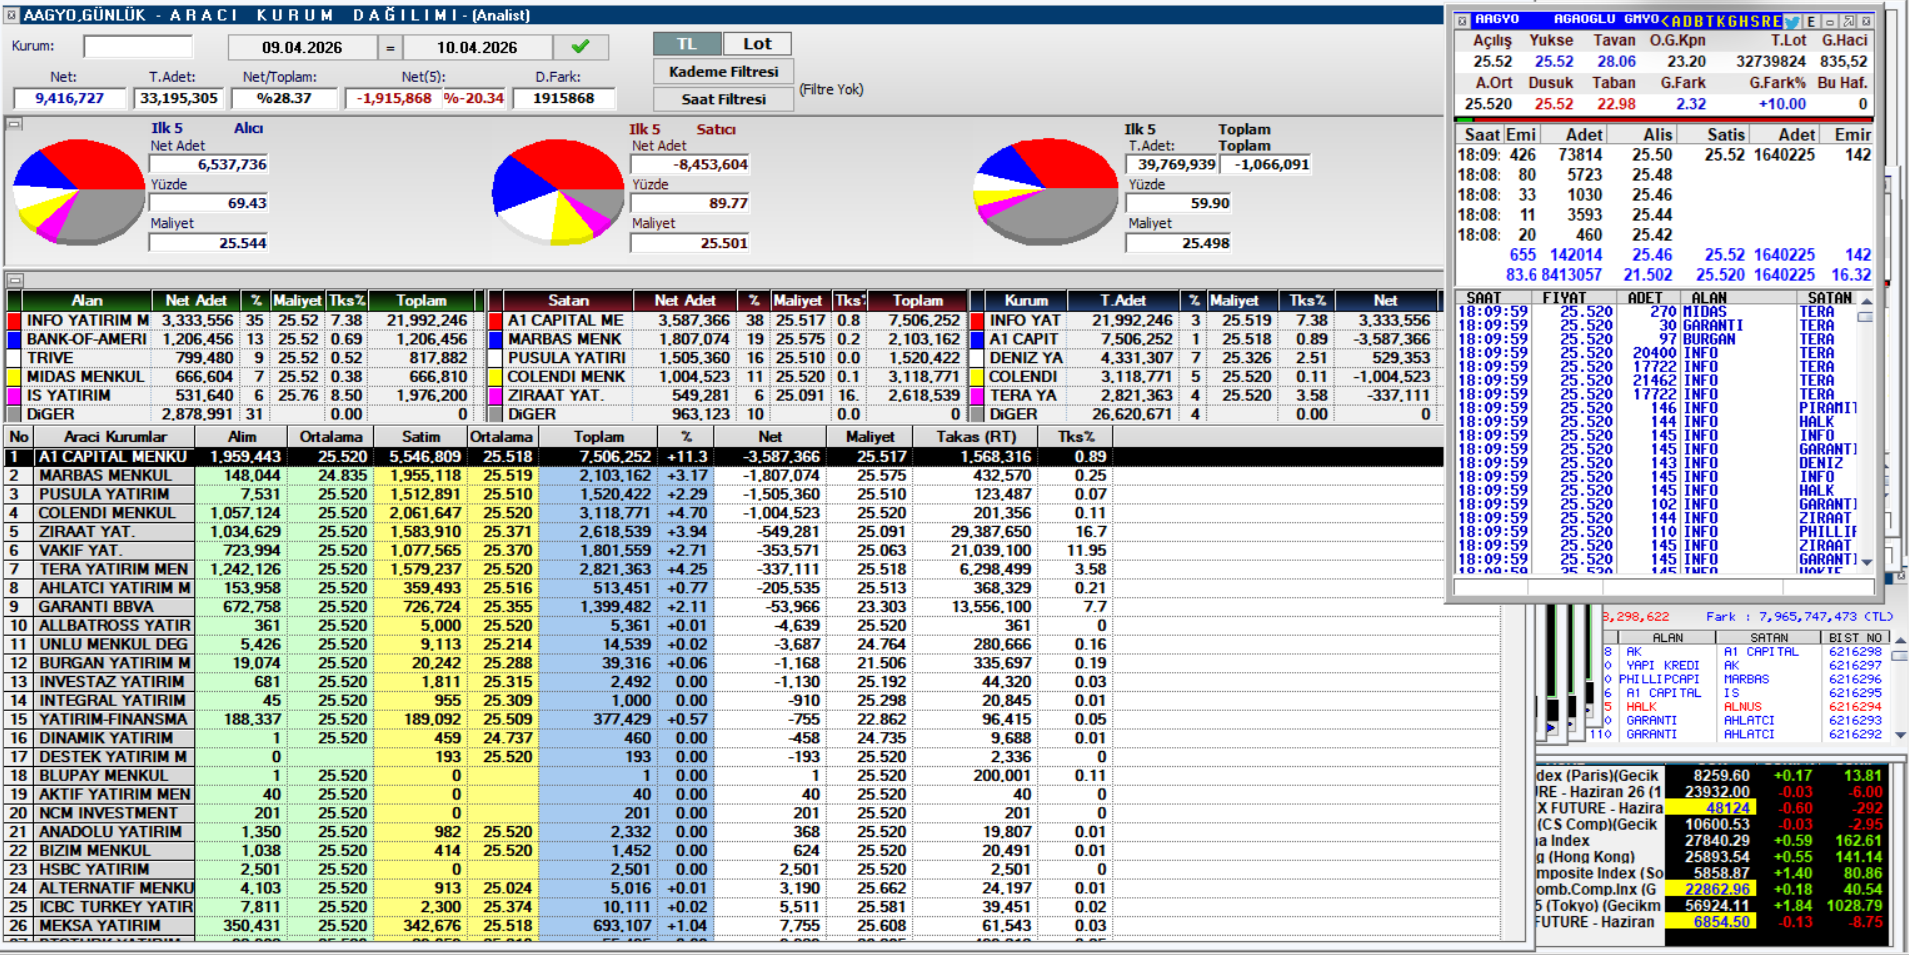The width and height of the screenshot is (1909, 955).
Task: Click the Alıcı top 5 pie chart
Action: click(x=78, y=191)
